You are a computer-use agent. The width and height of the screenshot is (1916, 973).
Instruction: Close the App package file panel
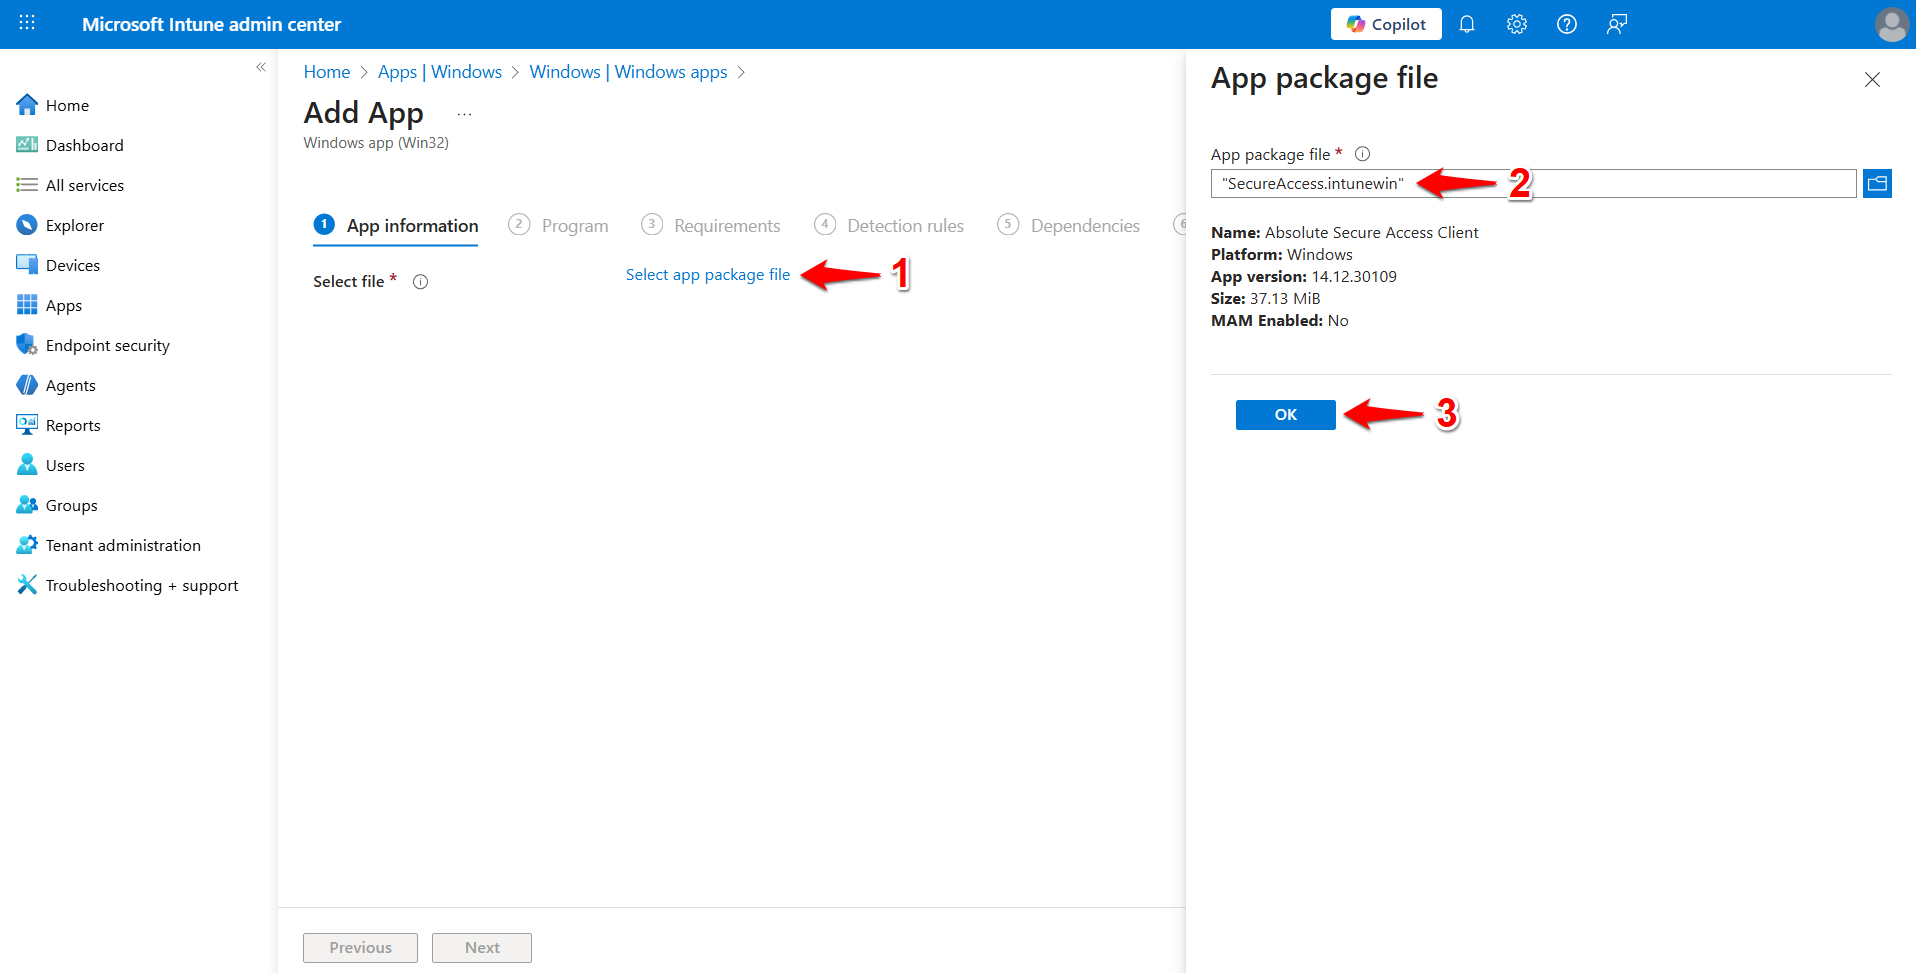(1872, 79)
